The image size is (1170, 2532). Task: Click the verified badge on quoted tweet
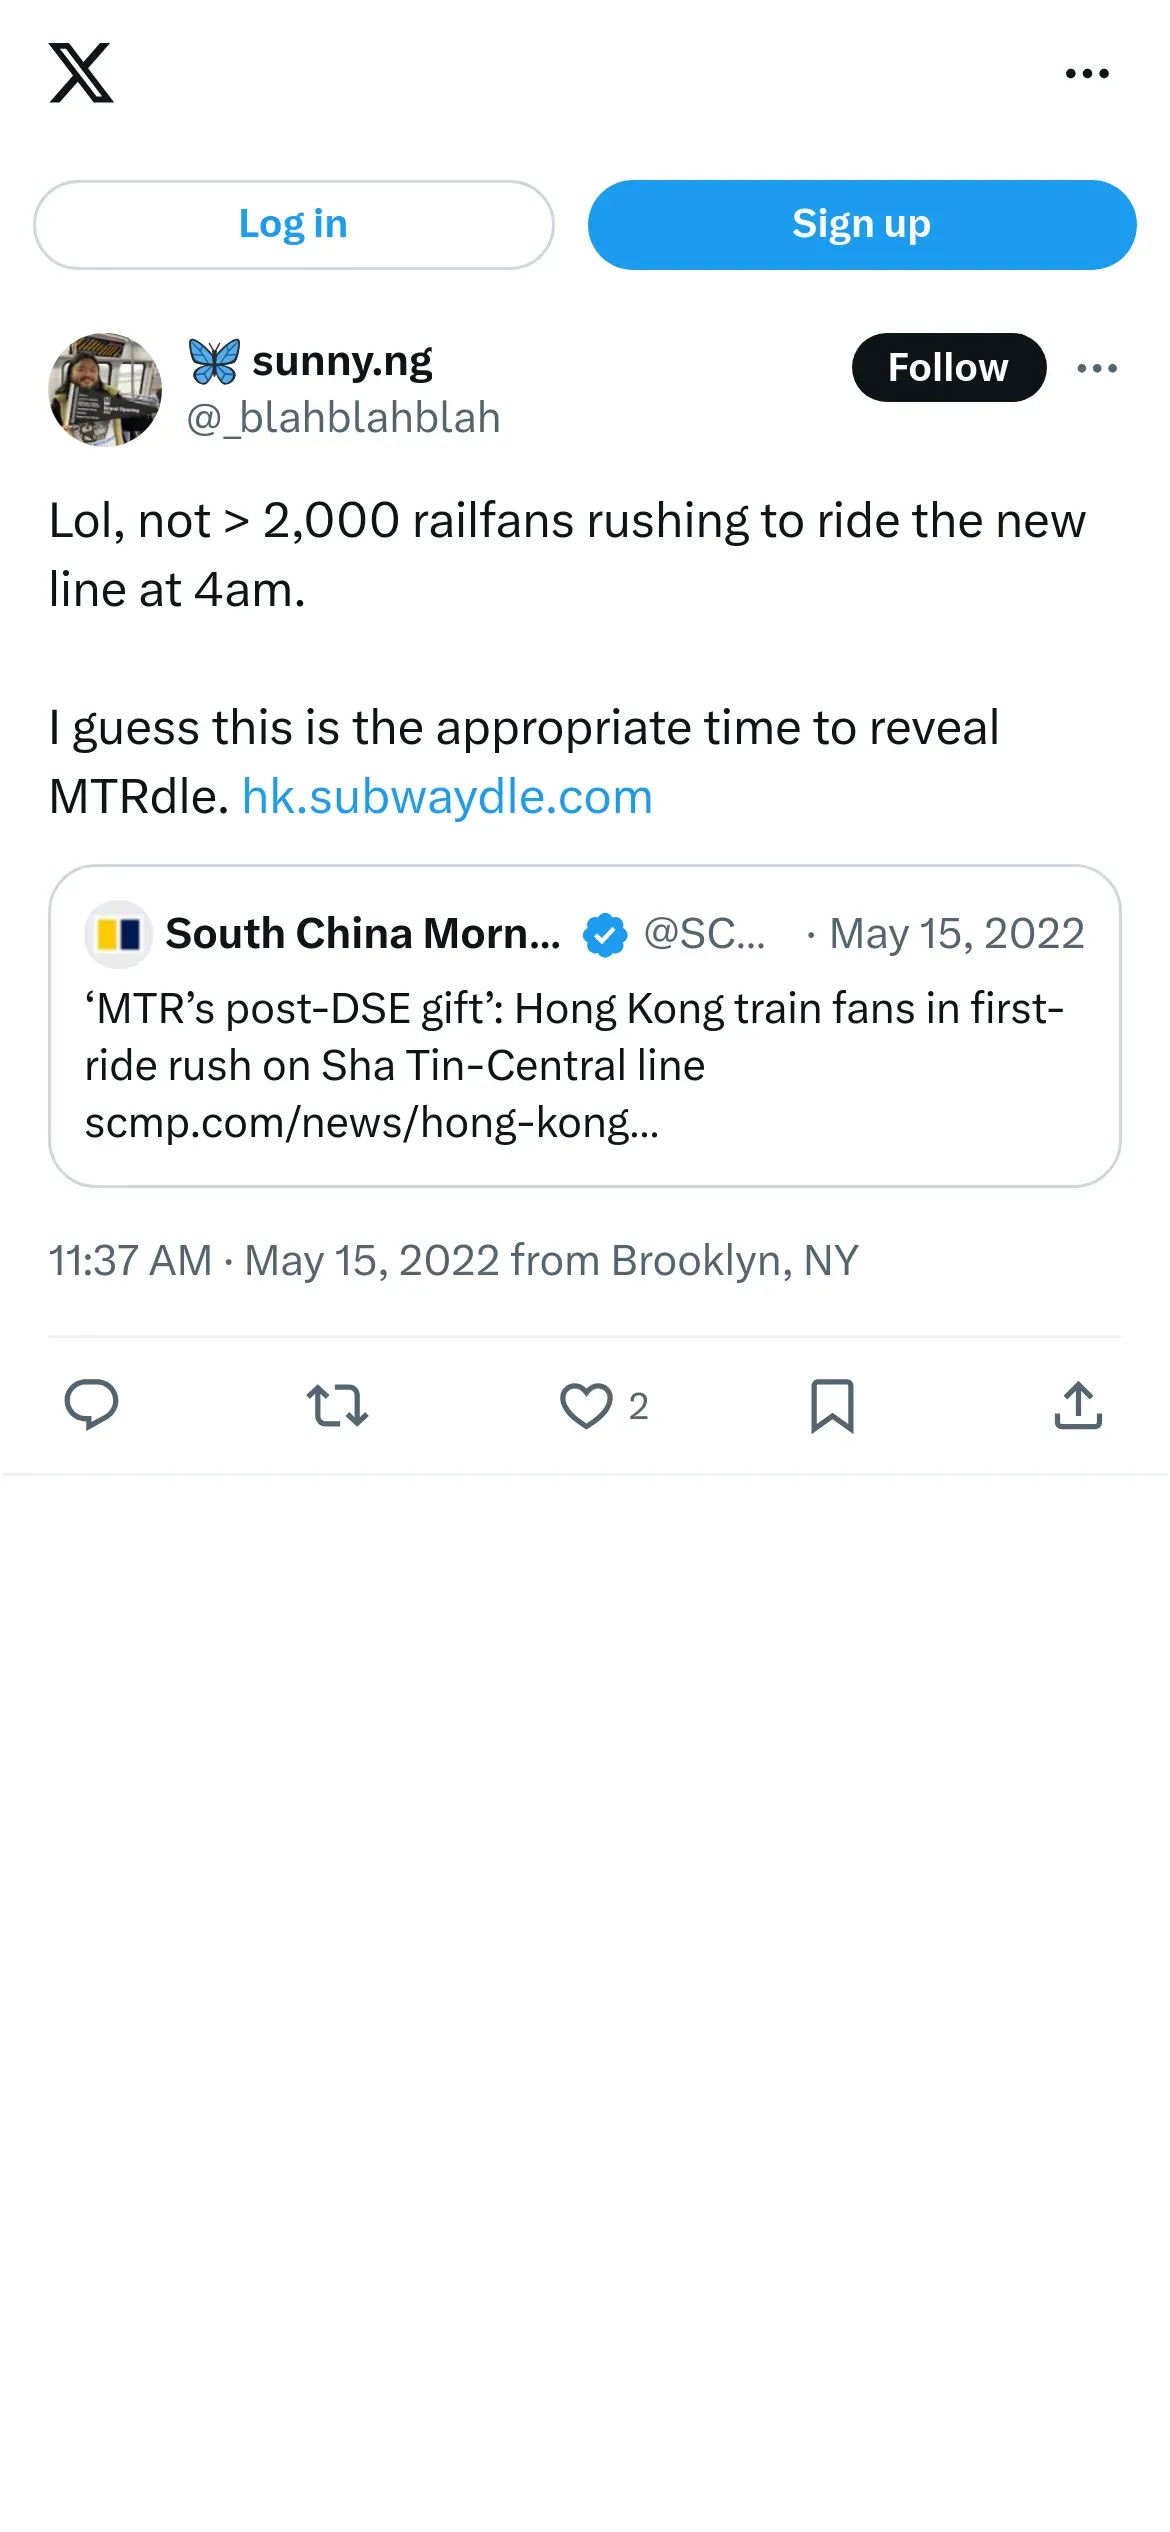point(605,935)
